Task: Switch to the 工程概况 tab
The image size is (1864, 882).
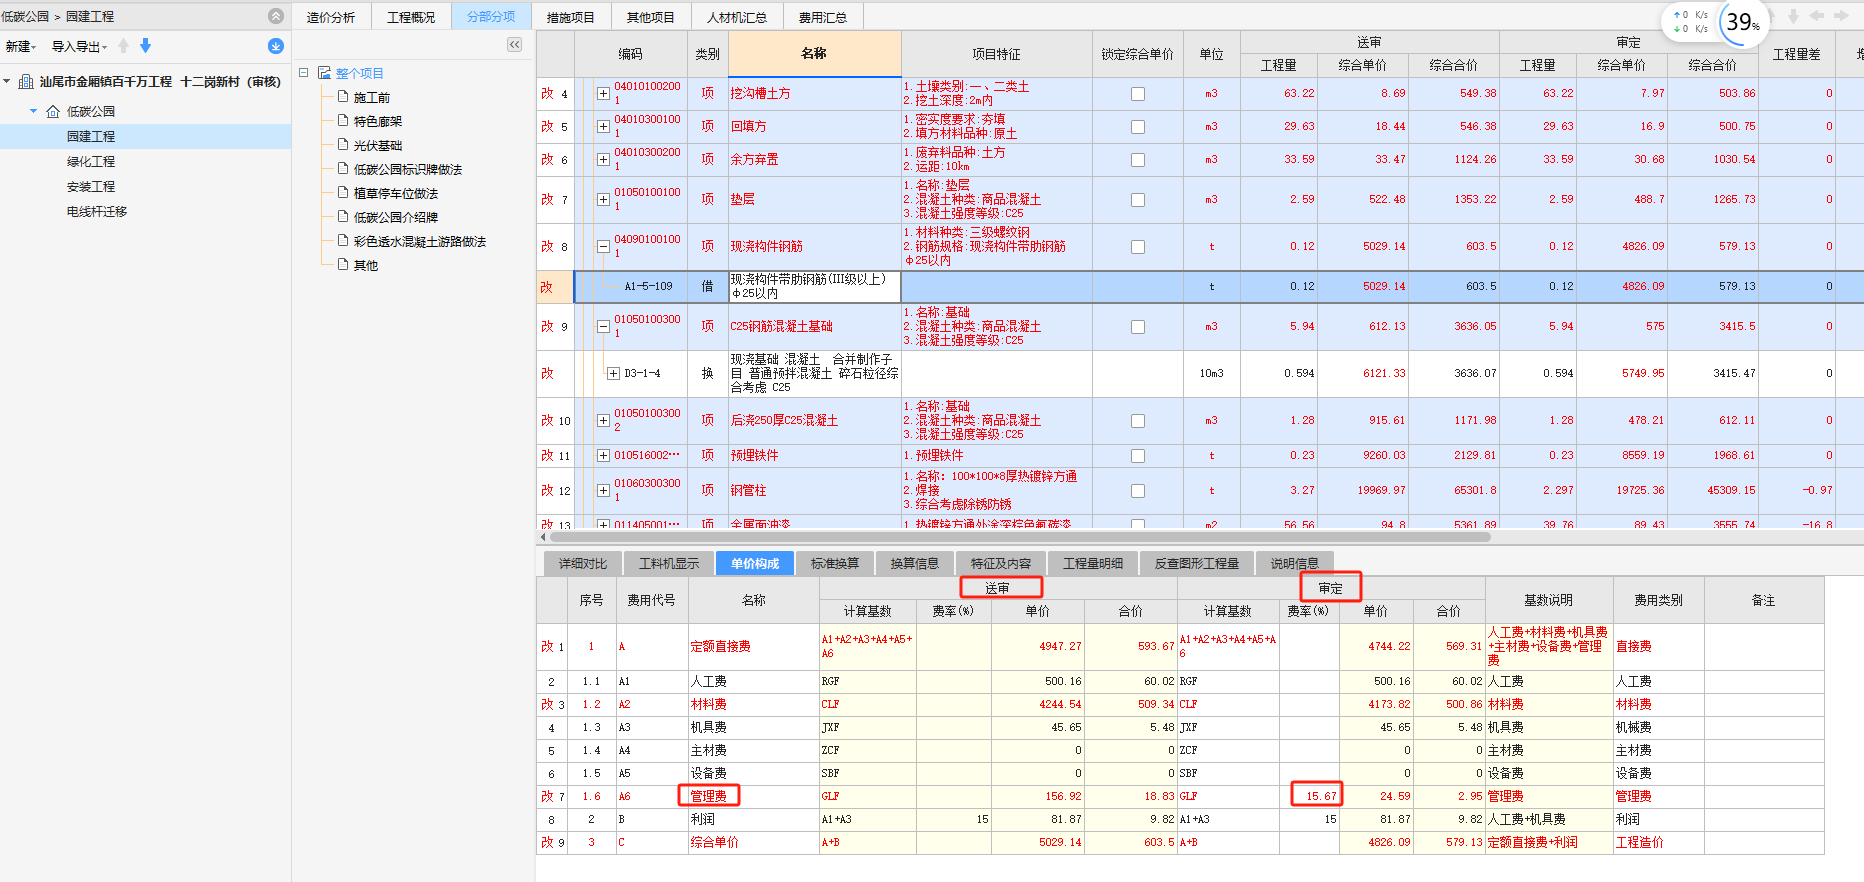Action: (x=411, y=17)
